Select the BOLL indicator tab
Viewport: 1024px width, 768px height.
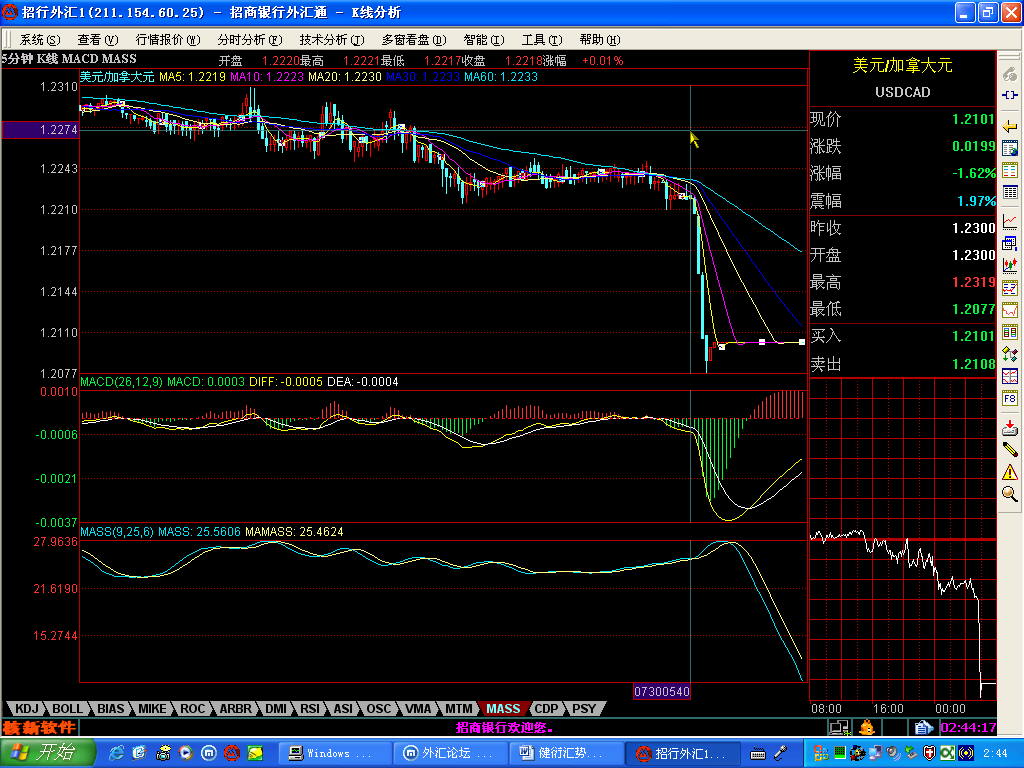click(x=68, y=709)
